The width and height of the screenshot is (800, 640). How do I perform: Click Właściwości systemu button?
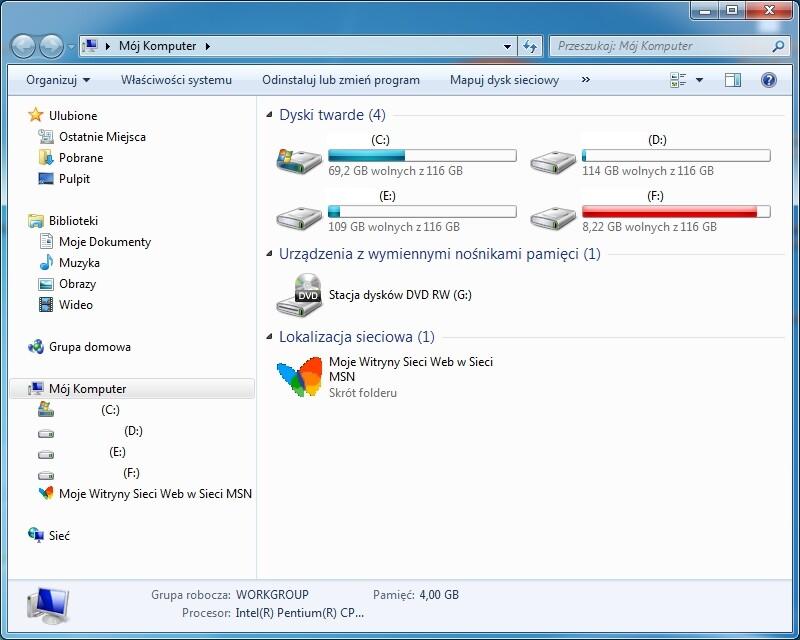coord(176,80)
